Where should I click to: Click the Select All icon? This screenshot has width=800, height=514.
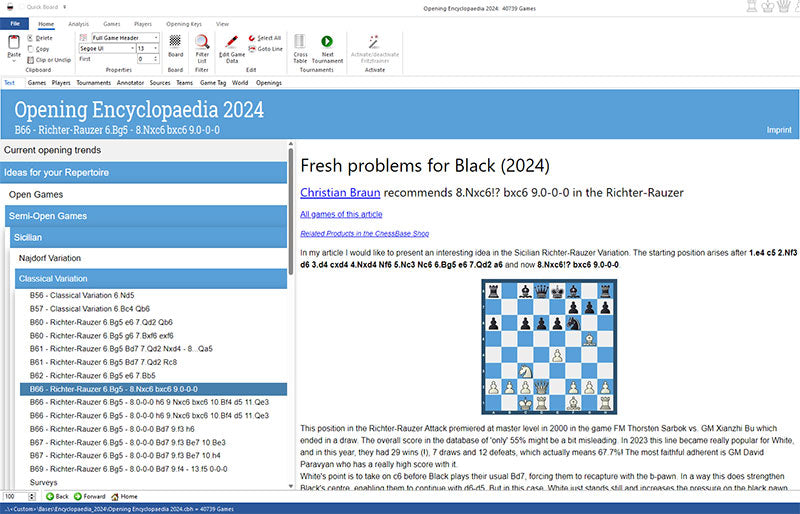(264, 38)
